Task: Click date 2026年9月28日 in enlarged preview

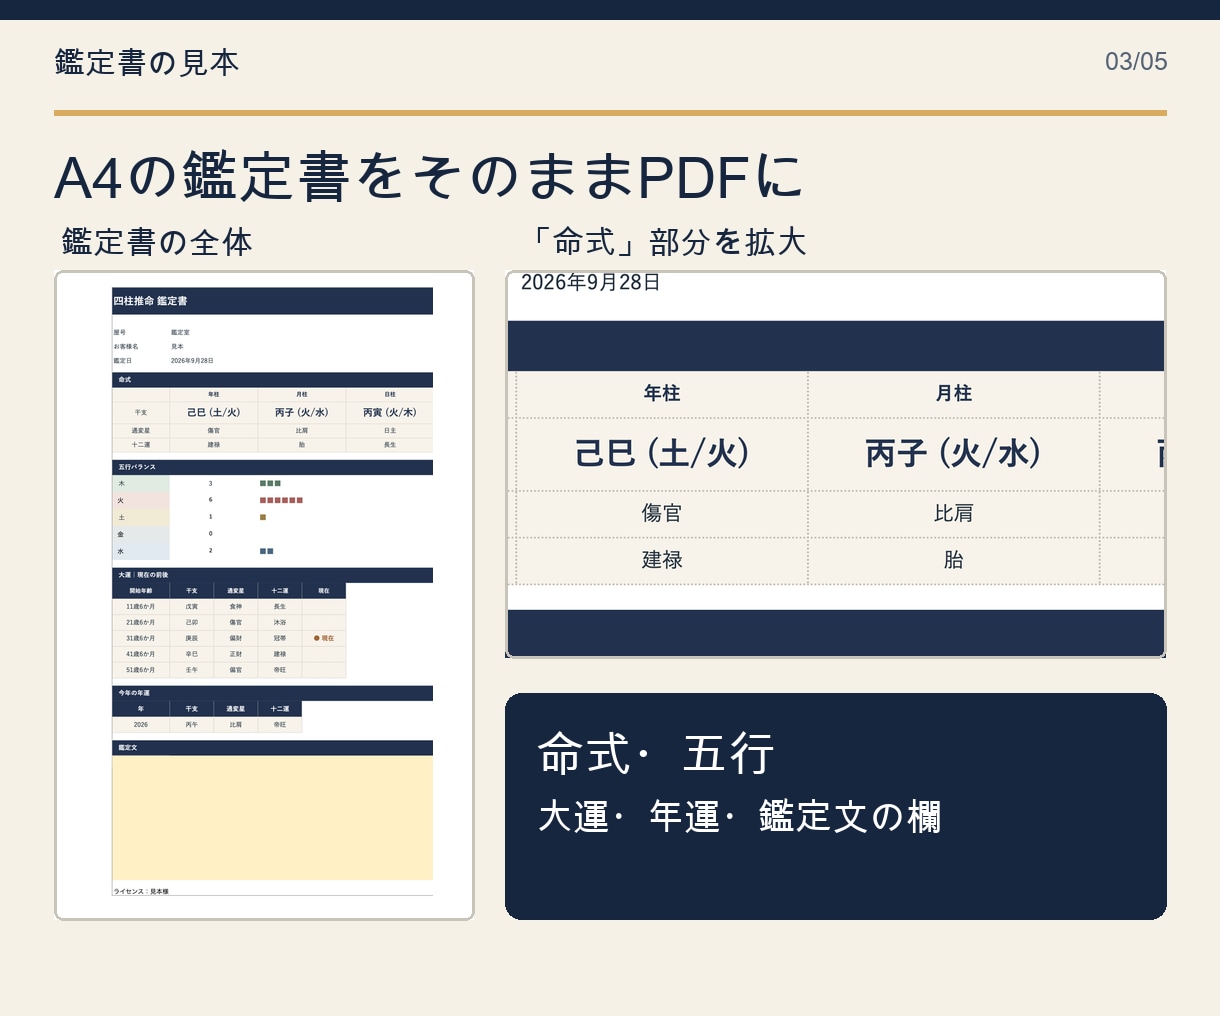Action: point(590,282)
